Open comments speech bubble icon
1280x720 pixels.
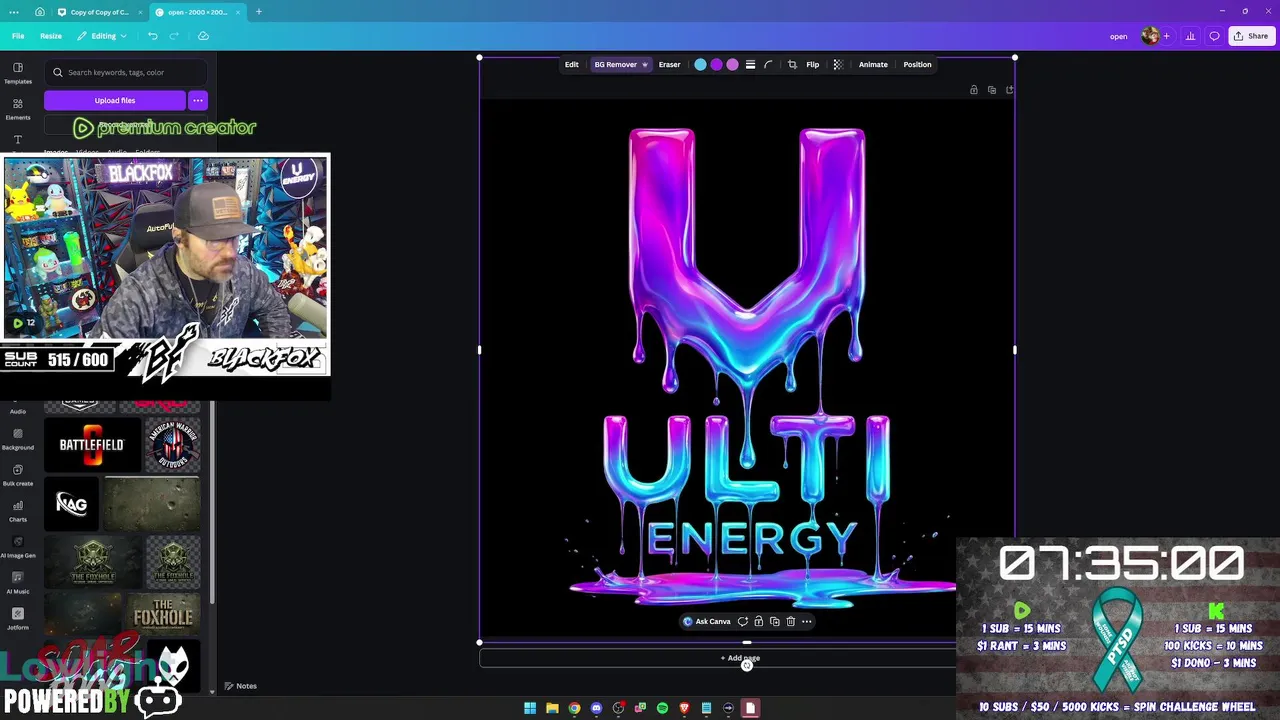click(1214, 36)
